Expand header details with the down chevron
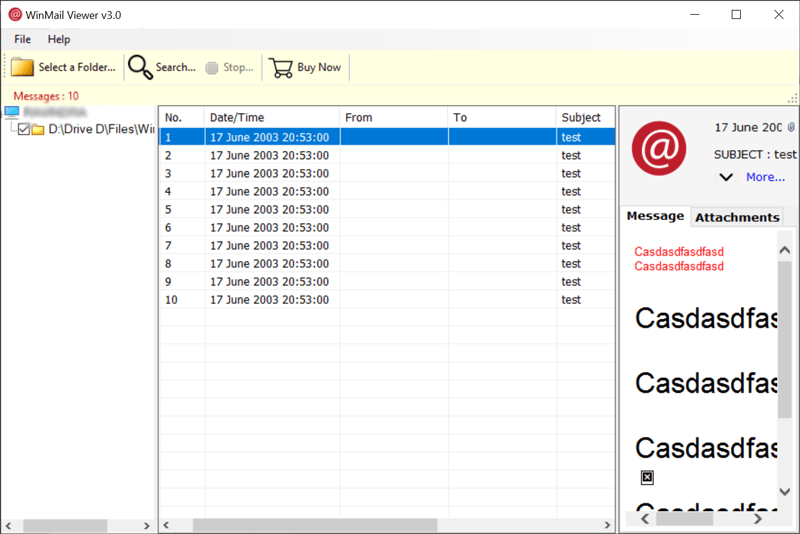Image resolution: width=800 pixels, height=534 pixels. [x=726, y=177]
